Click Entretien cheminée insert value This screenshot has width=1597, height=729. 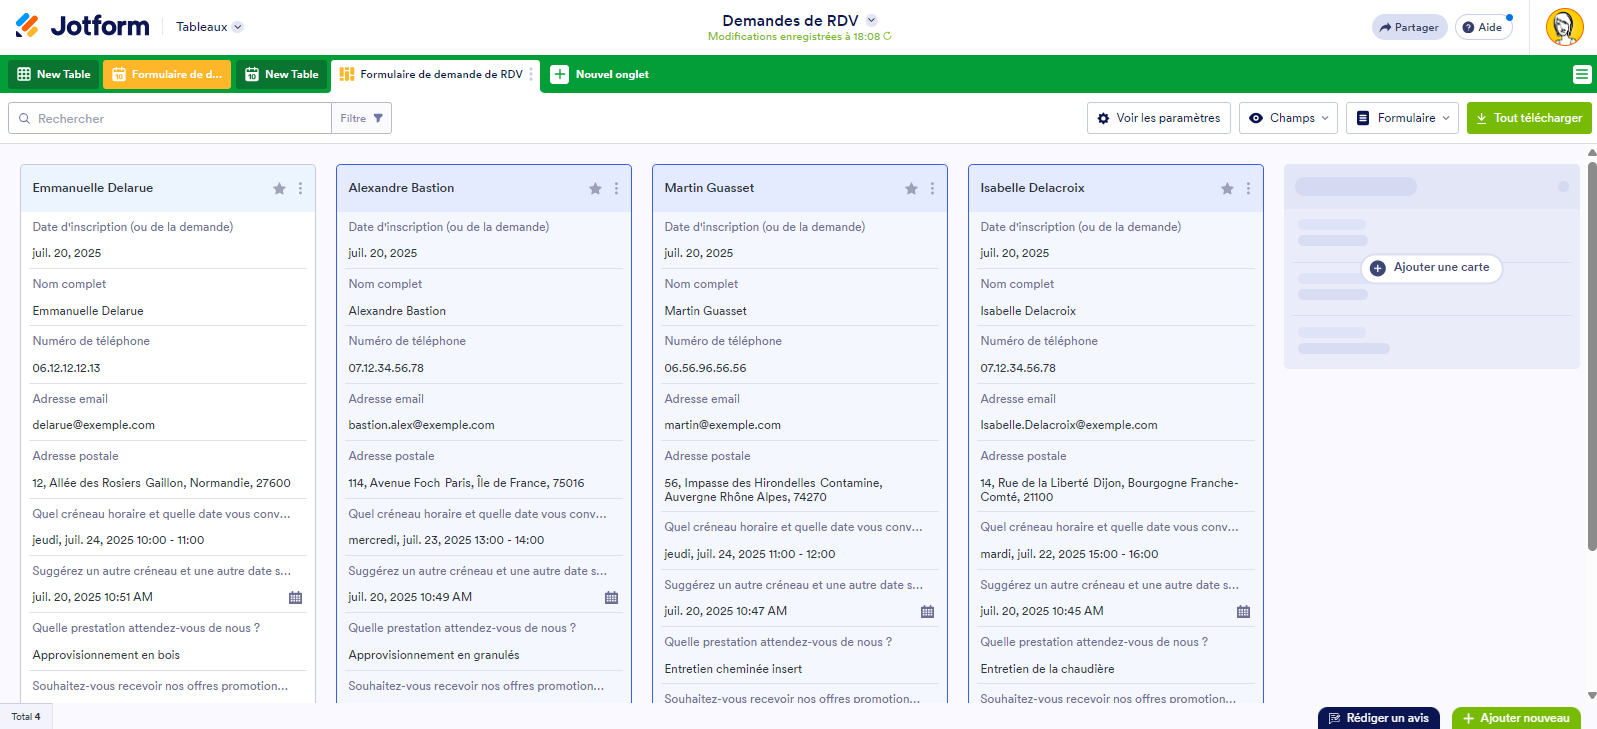(733, 669)
